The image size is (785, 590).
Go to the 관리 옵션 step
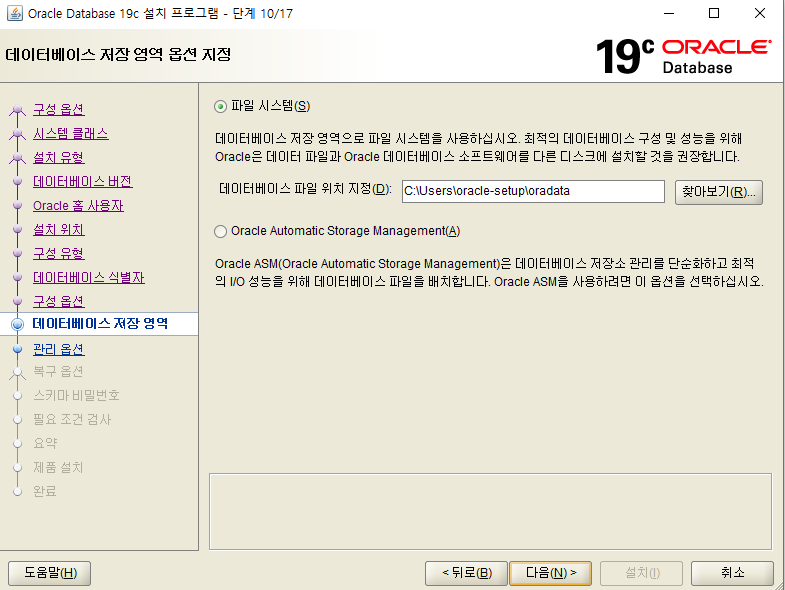59,349
